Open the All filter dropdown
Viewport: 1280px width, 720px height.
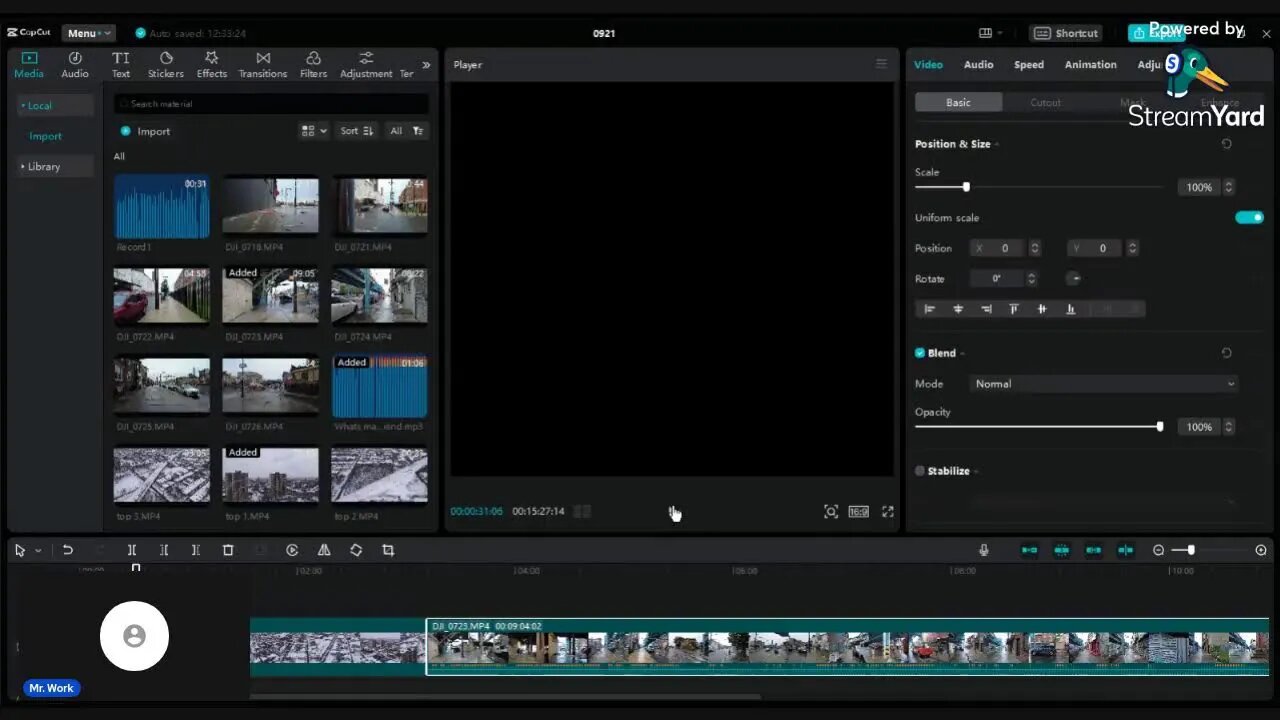(406, 131)
